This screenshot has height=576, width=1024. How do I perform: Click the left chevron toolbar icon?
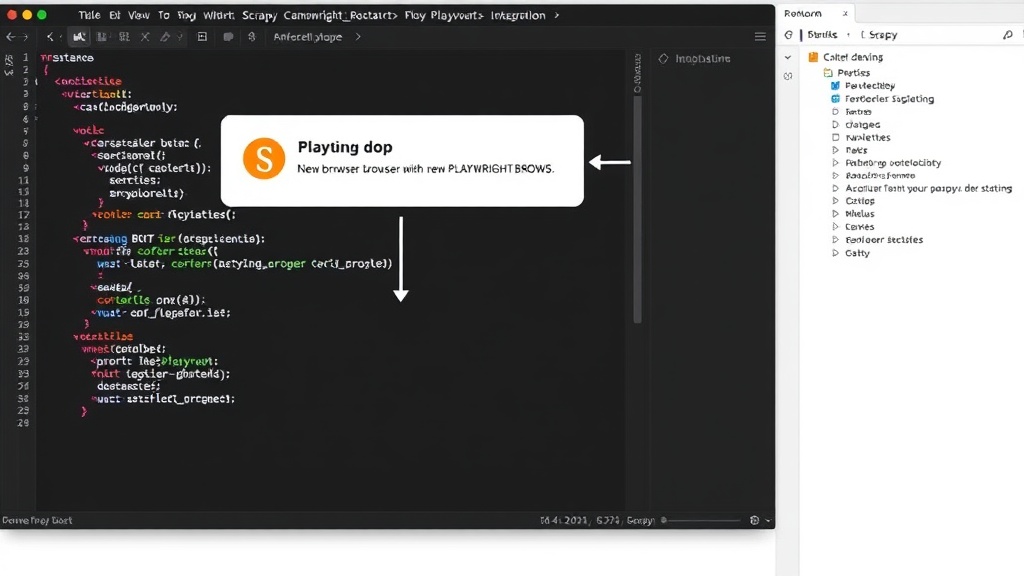coord(50,37)
